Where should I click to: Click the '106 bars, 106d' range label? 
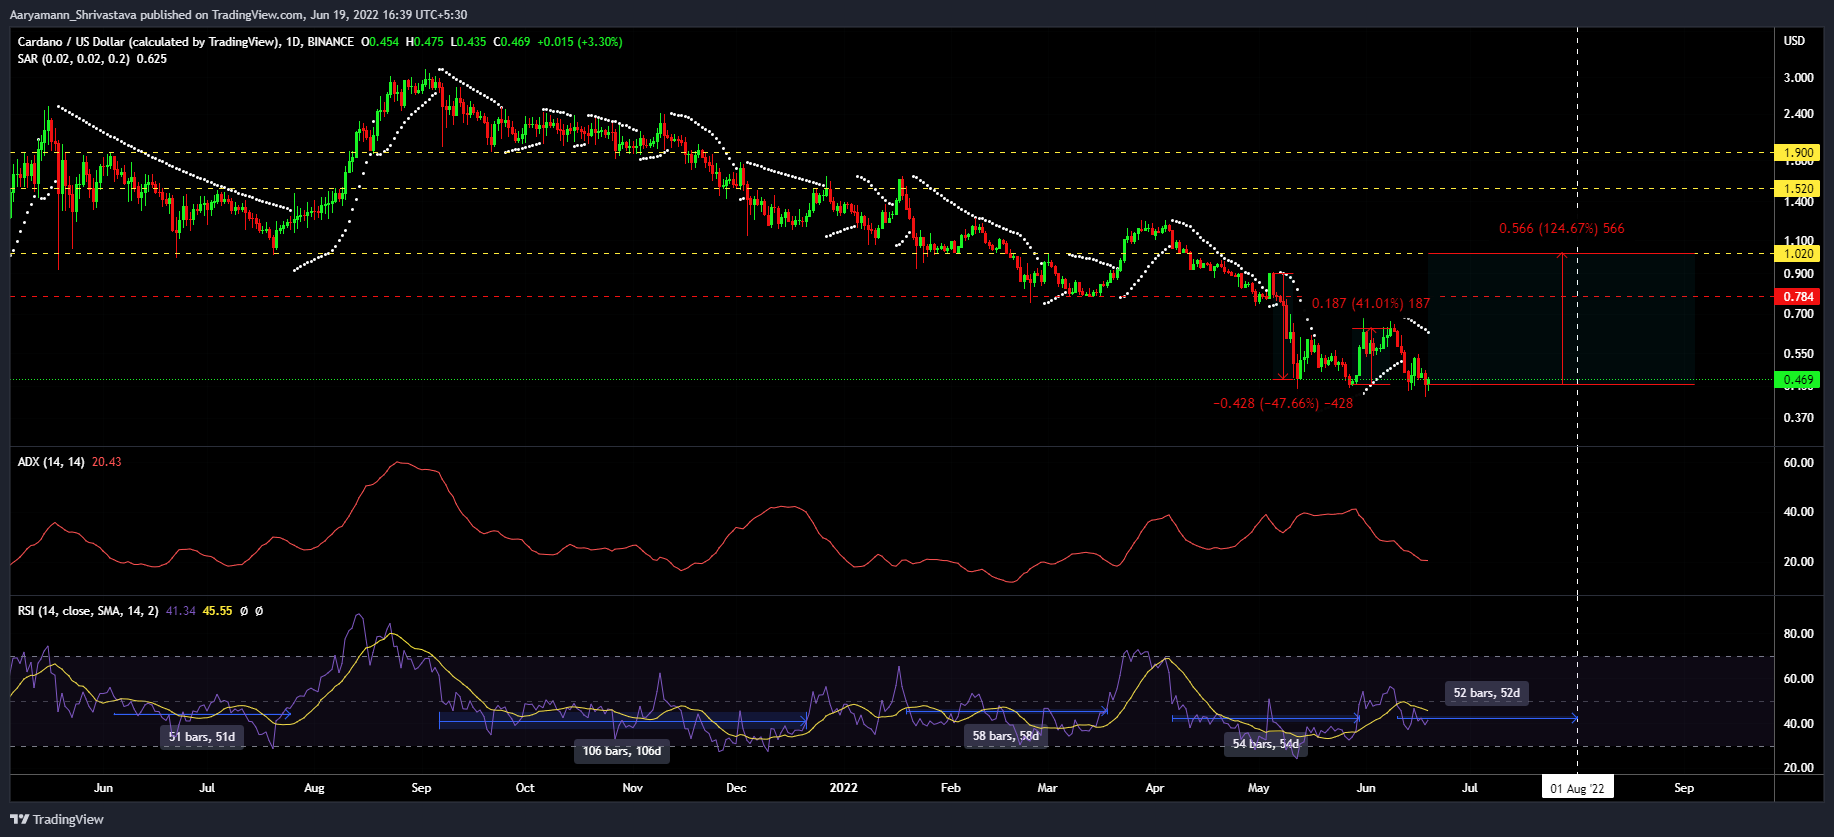click(622, 751)
